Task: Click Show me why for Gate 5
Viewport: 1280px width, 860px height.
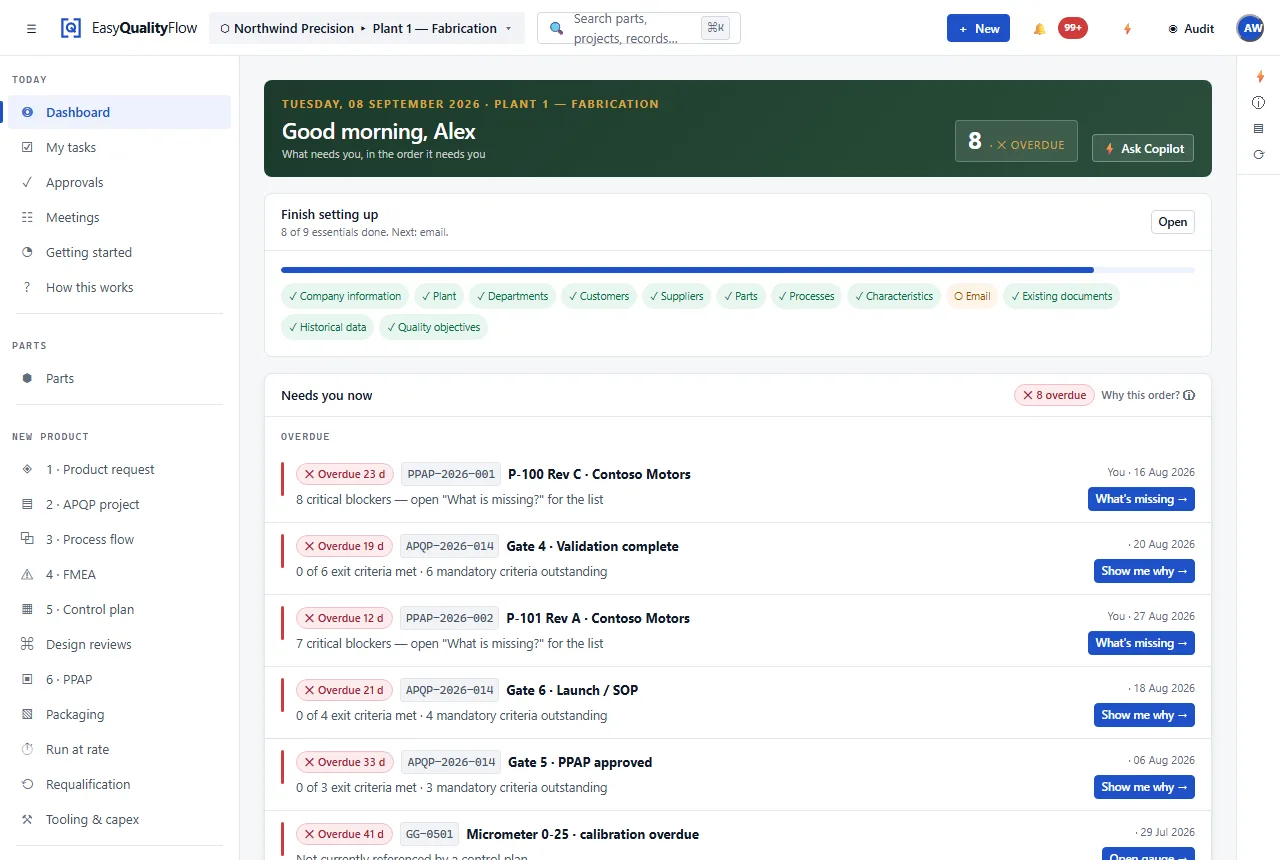Action: [1144, 787]
